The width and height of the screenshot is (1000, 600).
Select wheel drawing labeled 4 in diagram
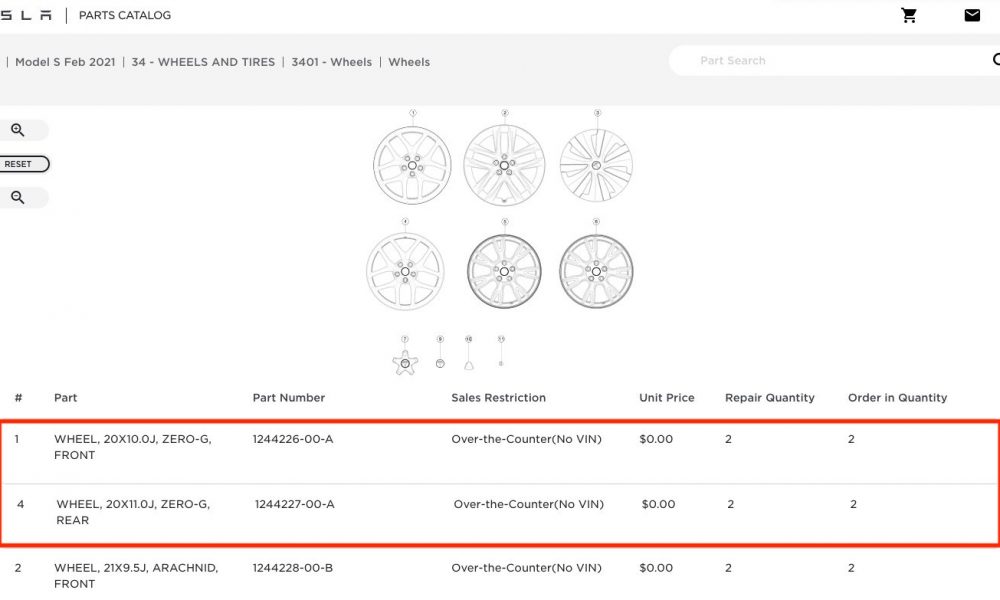[x=405, y=271]
